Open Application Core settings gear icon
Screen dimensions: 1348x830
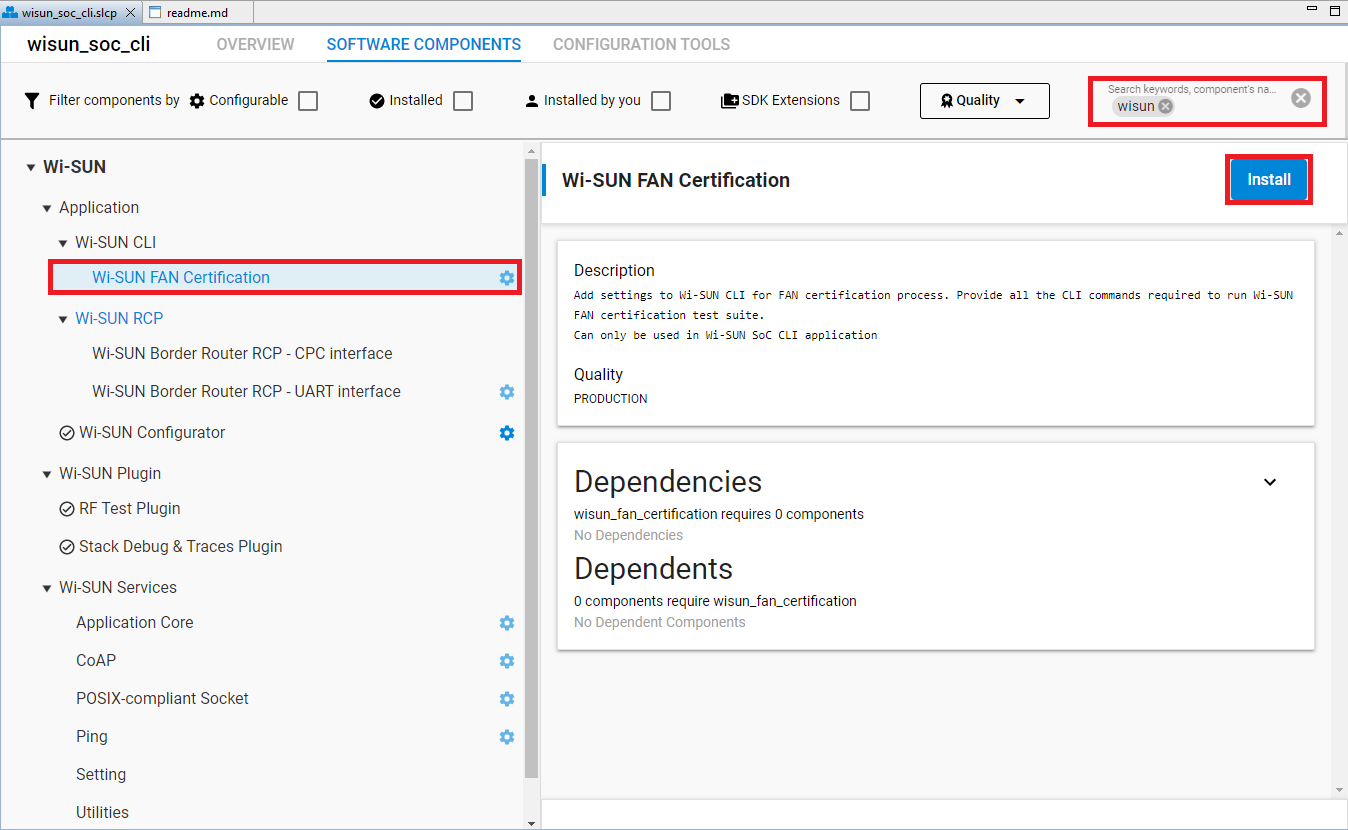click(x=507, y=623)
